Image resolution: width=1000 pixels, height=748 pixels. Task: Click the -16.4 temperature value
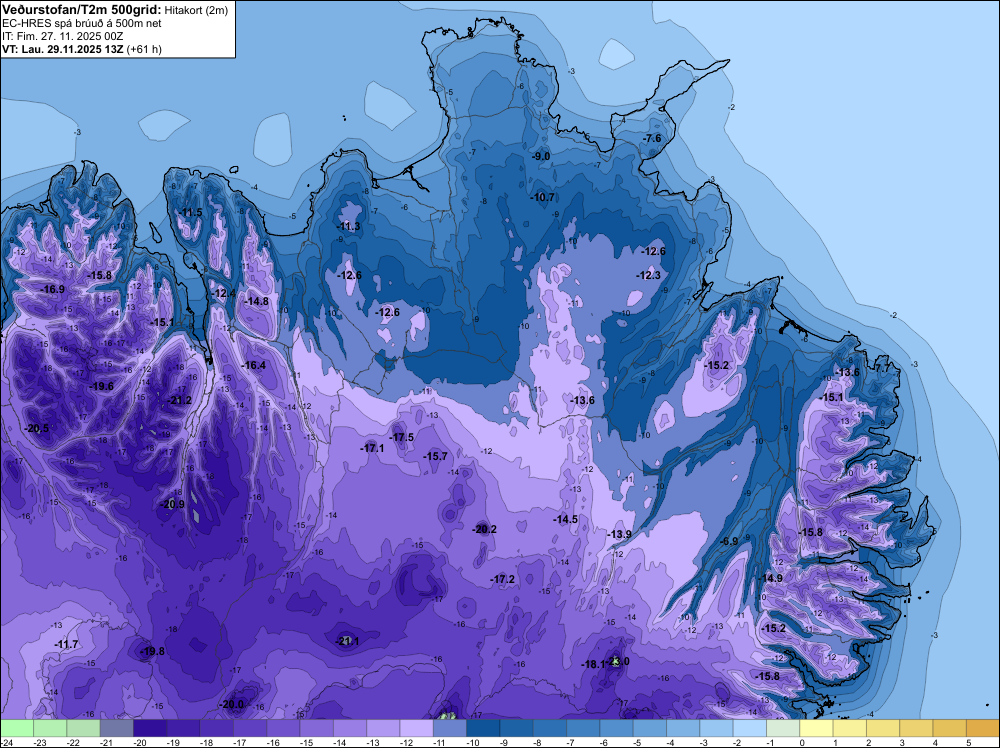pos(254,365)
